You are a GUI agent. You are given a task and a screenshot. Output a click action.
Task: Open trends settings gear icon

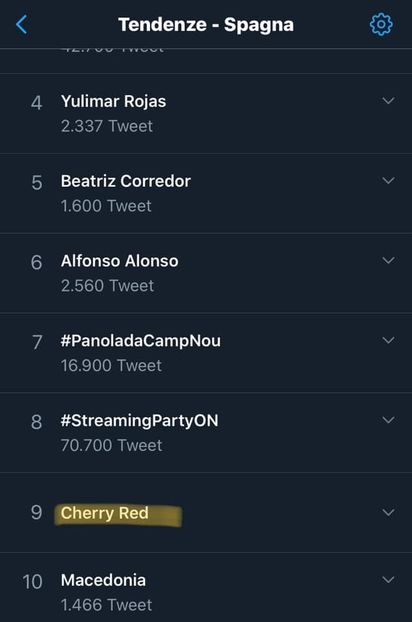pyautogui.click(x=381, y=25)
